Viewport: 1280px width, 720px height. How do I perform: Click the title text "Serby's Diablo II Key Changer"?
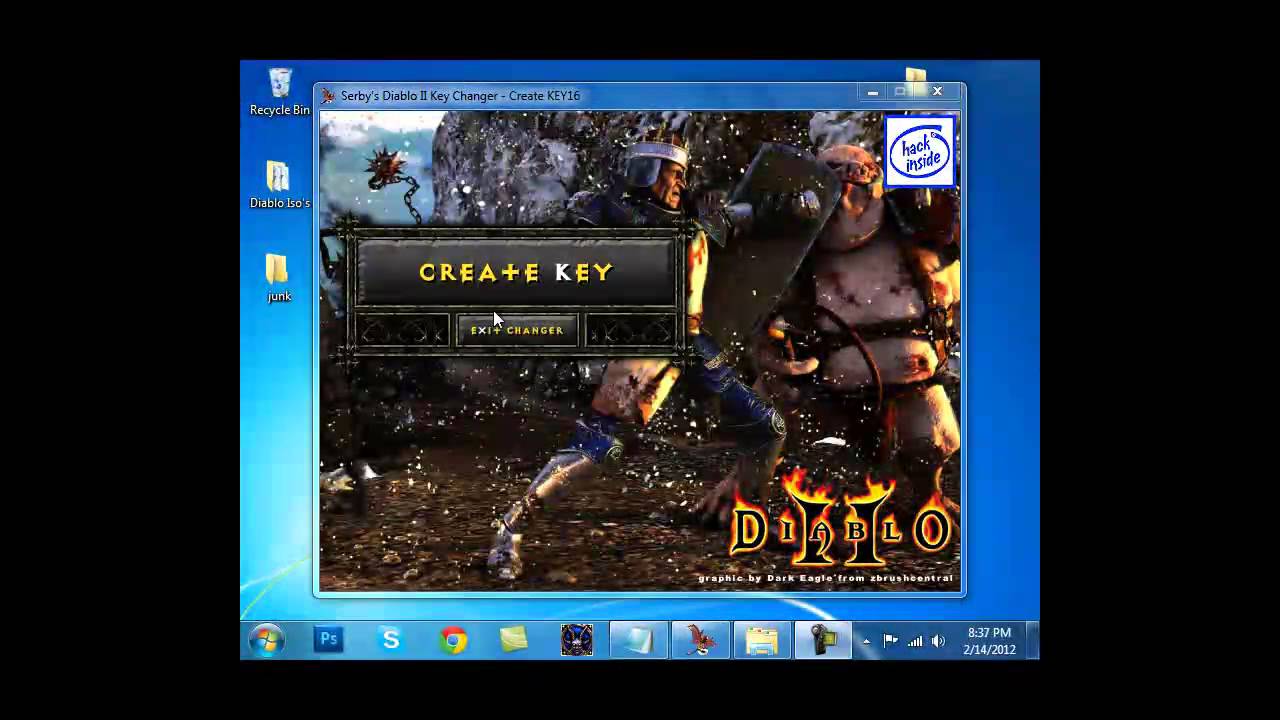click(420, 96)
